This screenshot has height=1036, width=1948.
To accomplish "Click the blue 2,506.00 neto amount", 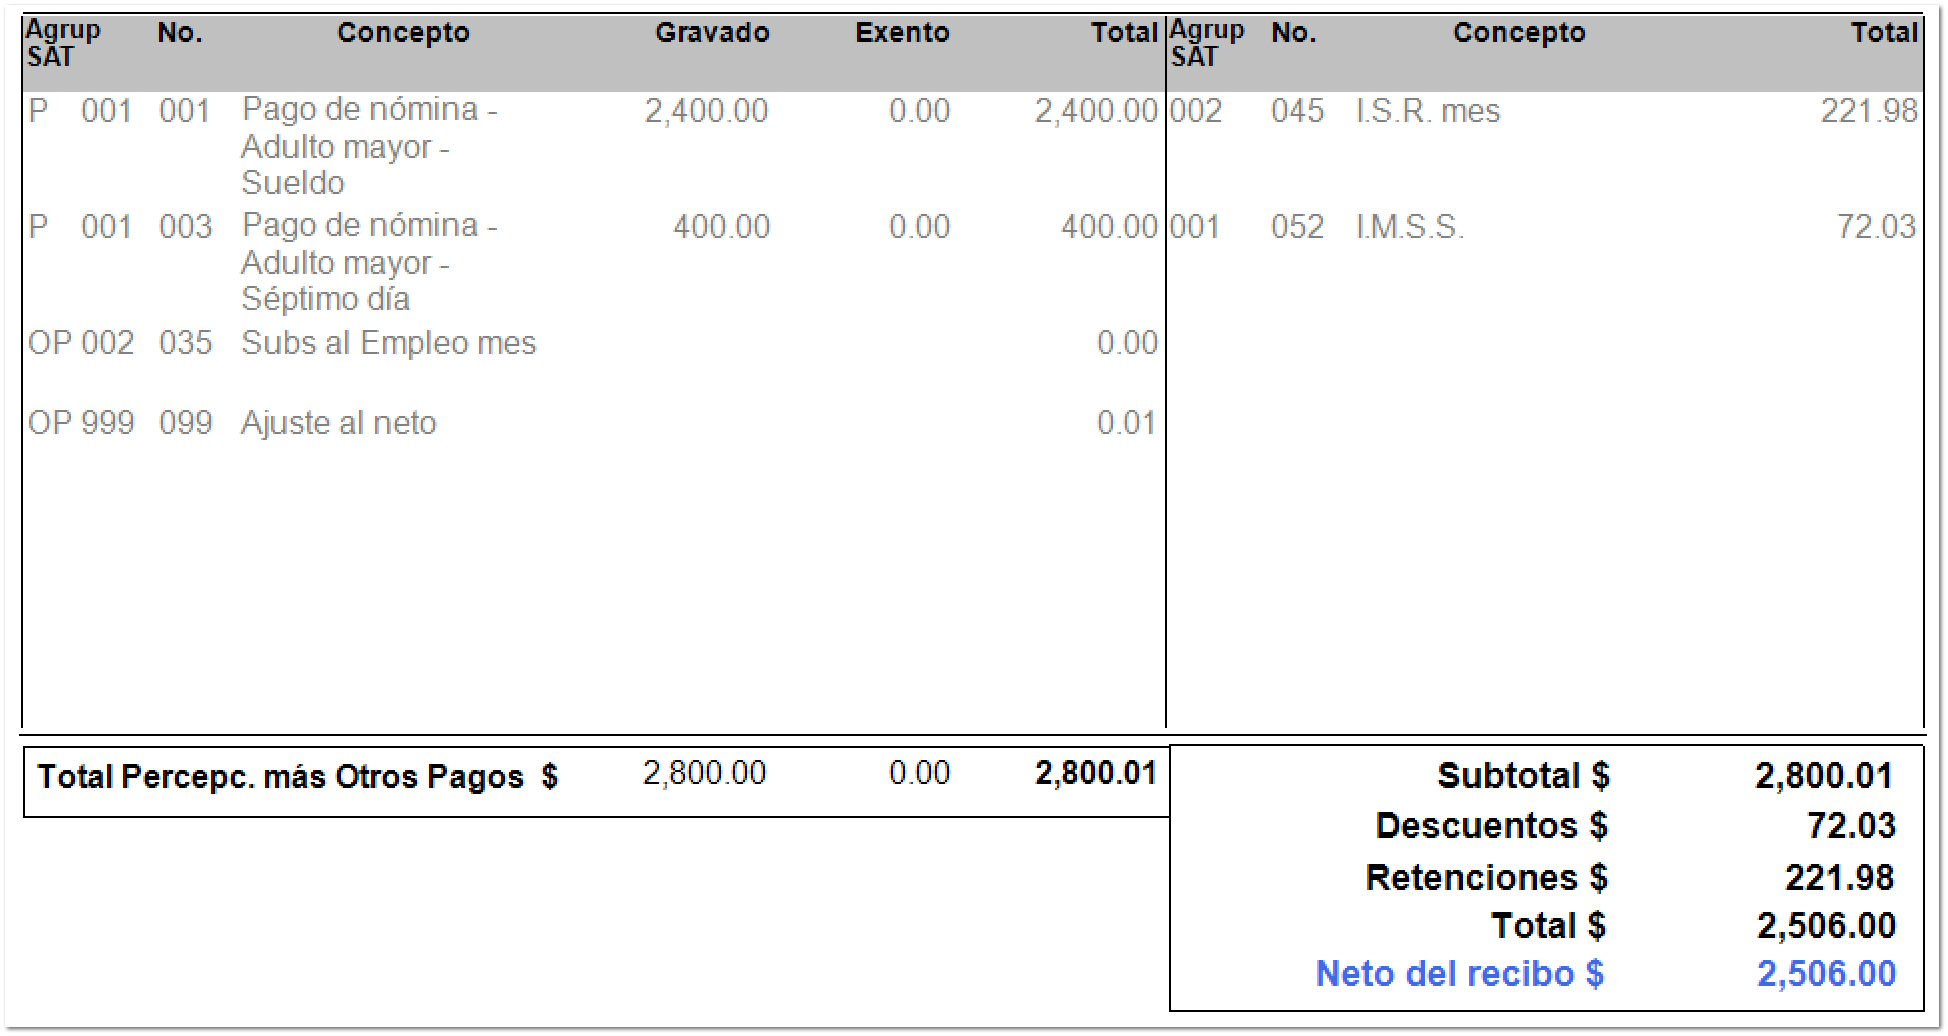I will coord(1826,974).
